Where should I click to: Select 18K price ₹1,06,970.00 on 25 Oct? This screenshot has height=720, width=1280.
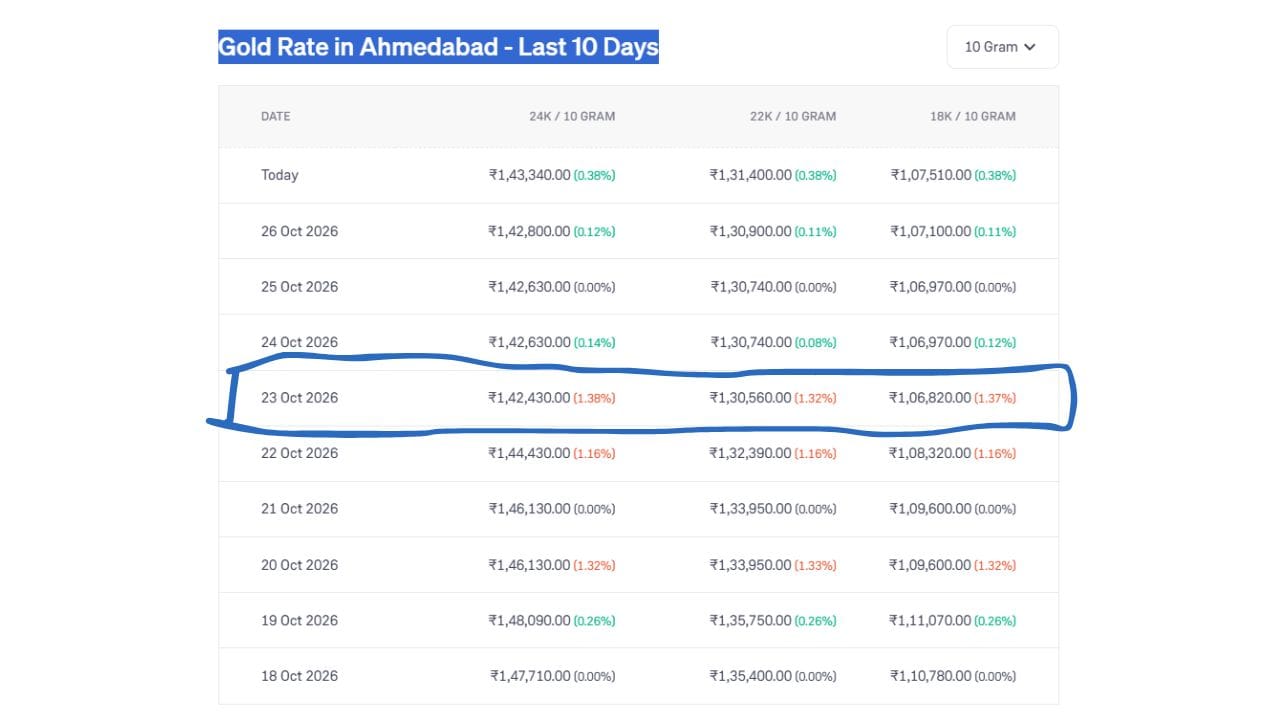click(931, 287)
